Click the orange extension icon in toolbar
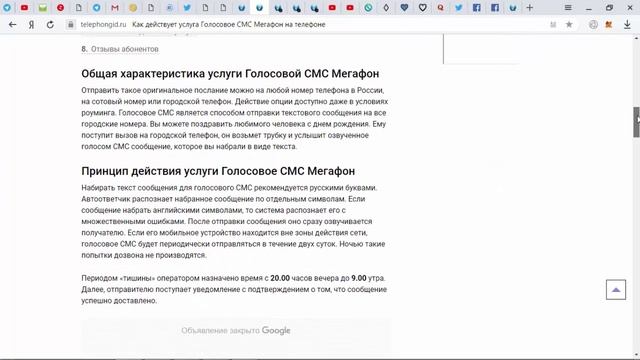This screenshot has height=360, width=640. point(609,24)
